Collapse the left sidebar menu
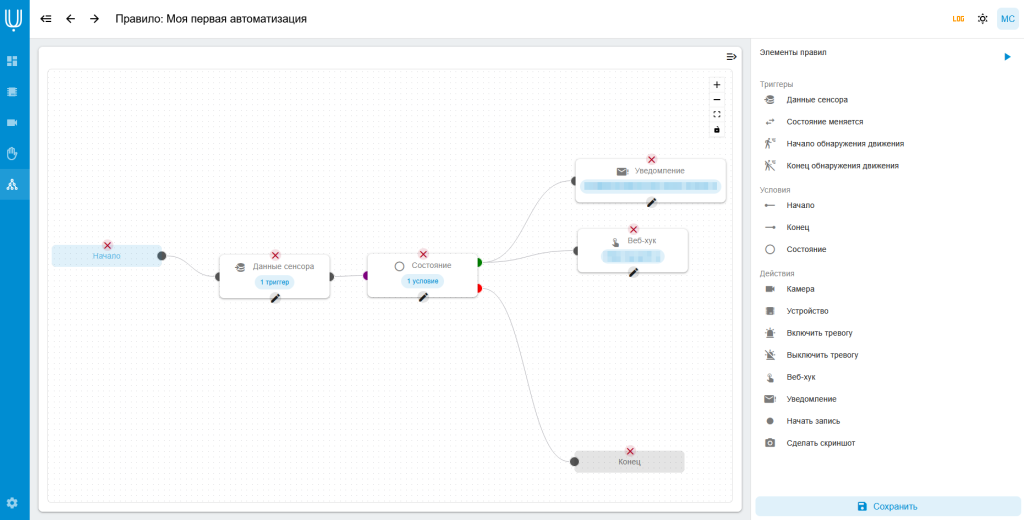 coord(46,19)
